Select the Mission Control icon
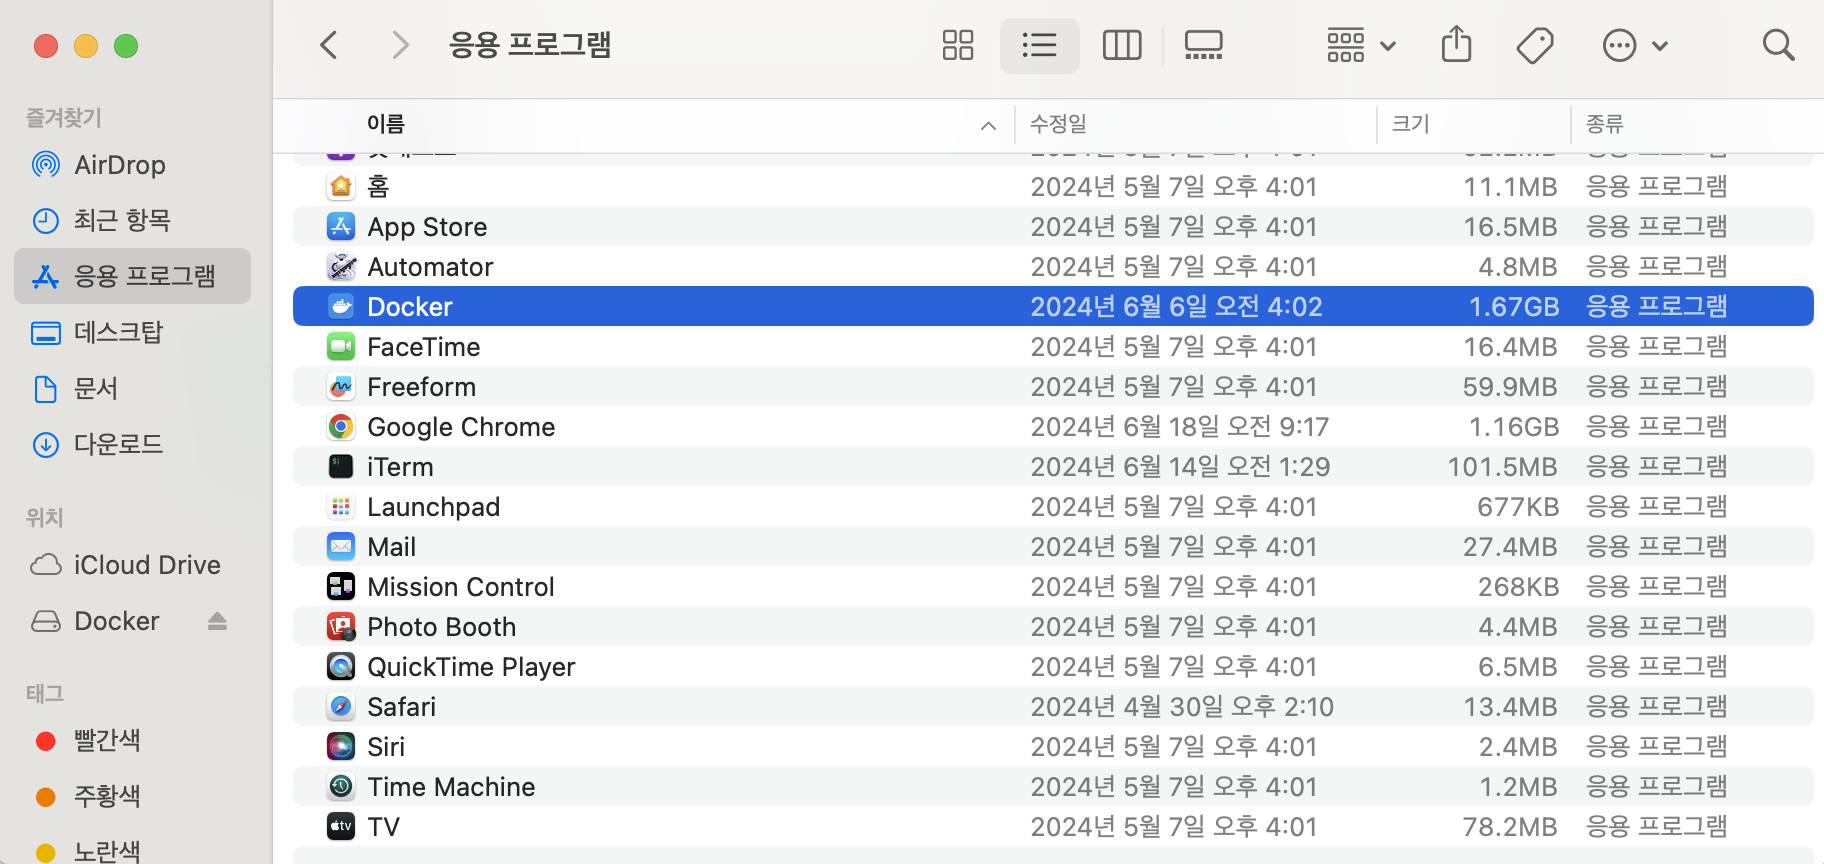This screenshot has height=864, width=1824. [x=341, y=586]
